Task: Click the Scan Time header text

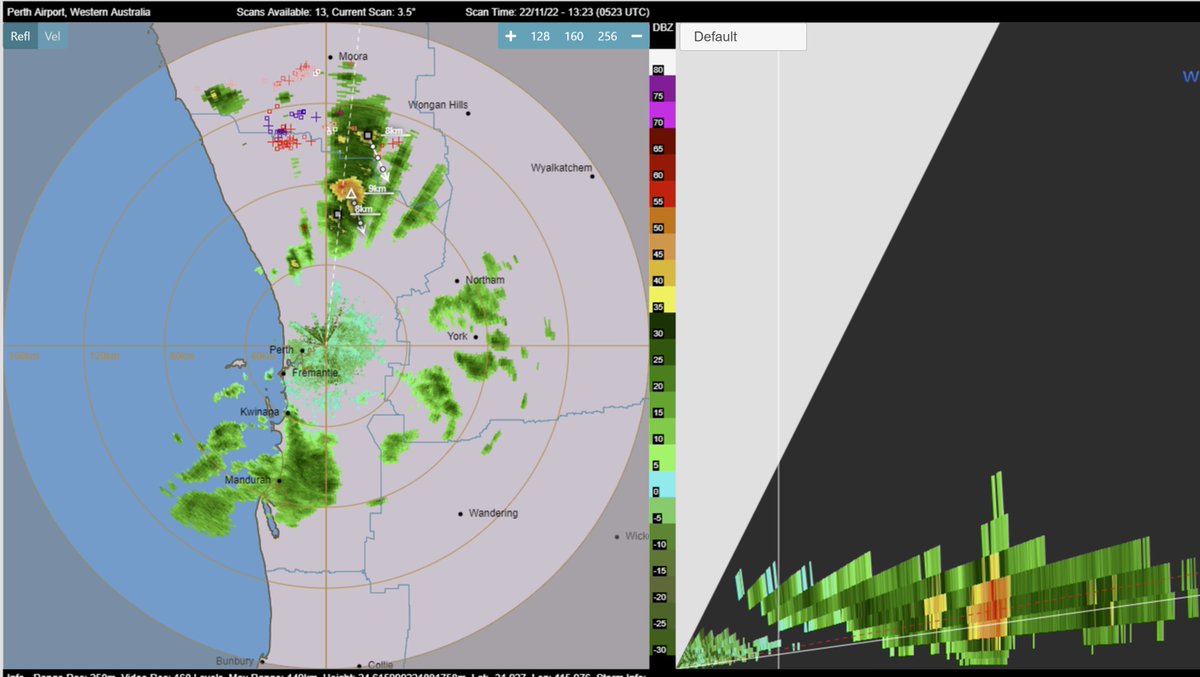Action: click(x=555, y=13)
